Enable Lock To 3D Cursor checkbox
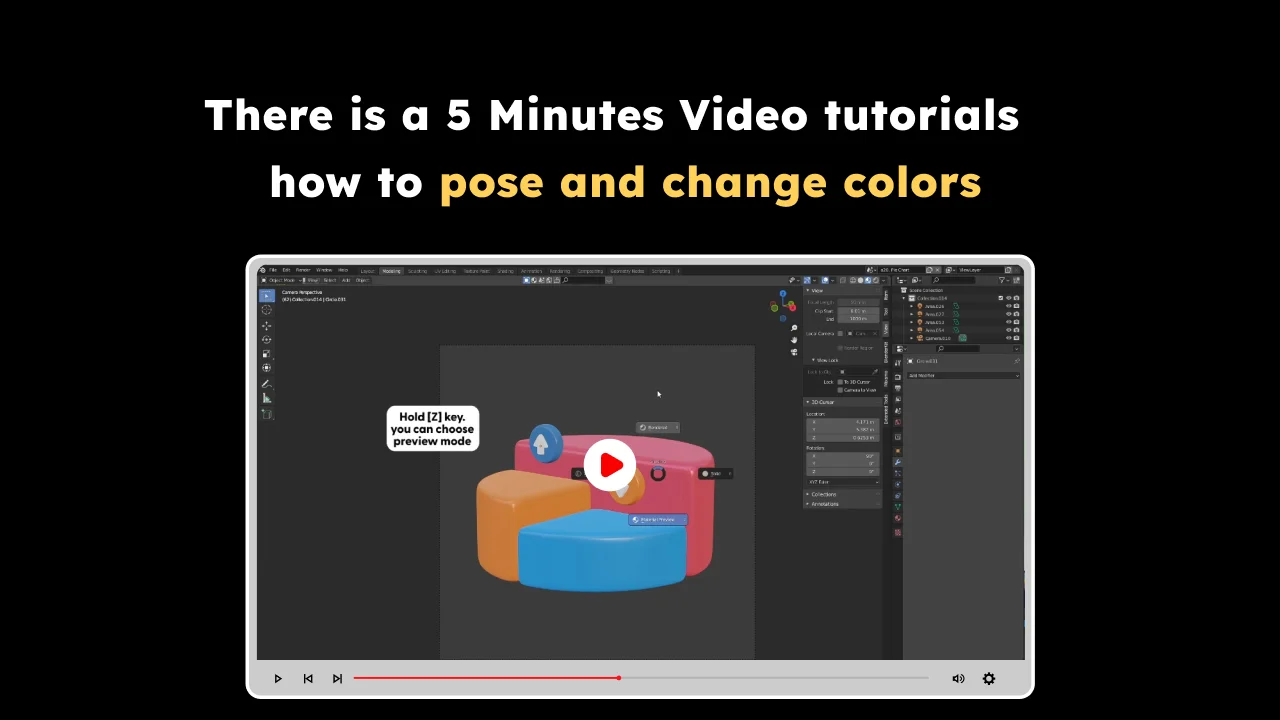1280x720 pixels. point(840,382)
